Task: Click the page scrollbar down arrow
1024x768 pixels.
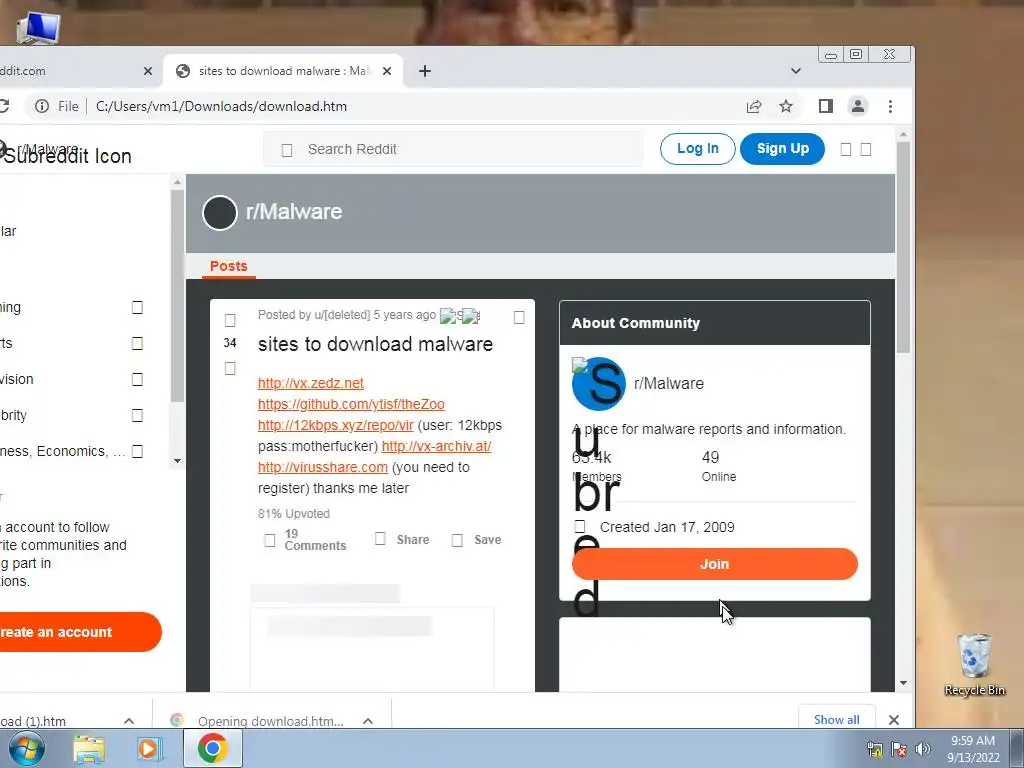Action: (x=903, y=684)
